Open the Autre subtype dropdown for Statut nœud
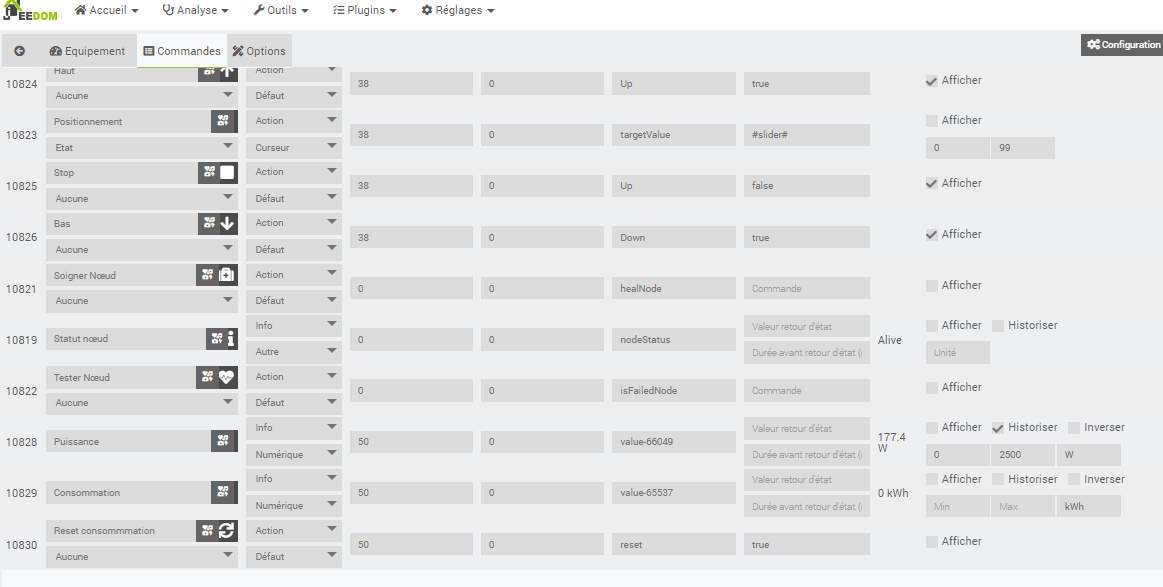The width and height of the screenshot is (1163, 587). pos(294,352)
